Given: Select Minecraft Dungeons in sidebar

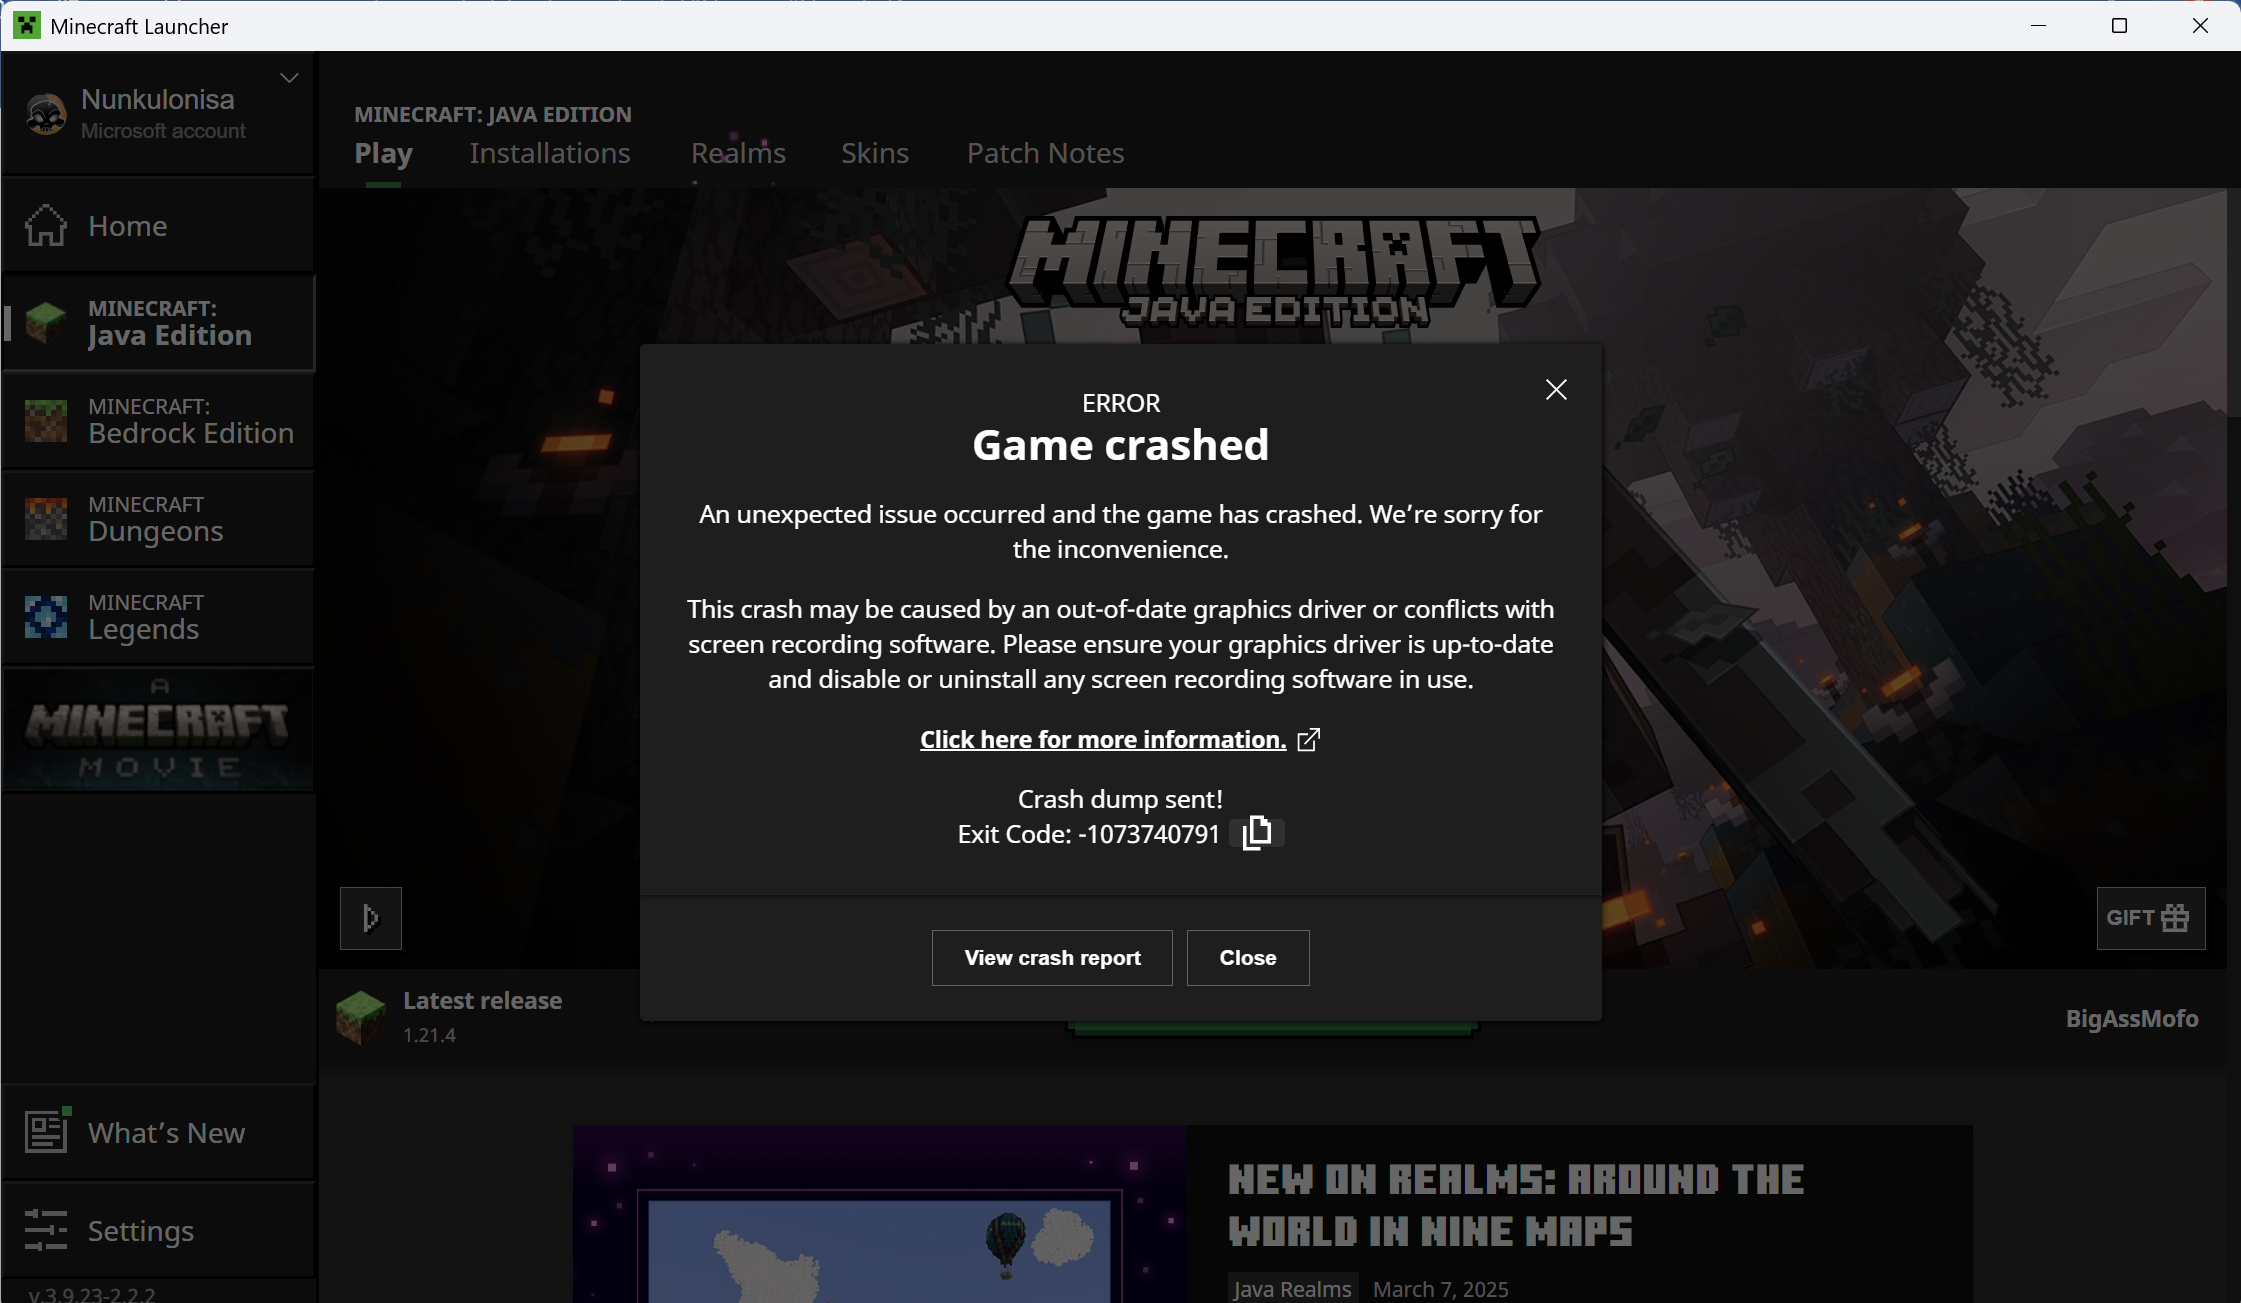Looking at the screenshot, I should (x=158, y=519).
